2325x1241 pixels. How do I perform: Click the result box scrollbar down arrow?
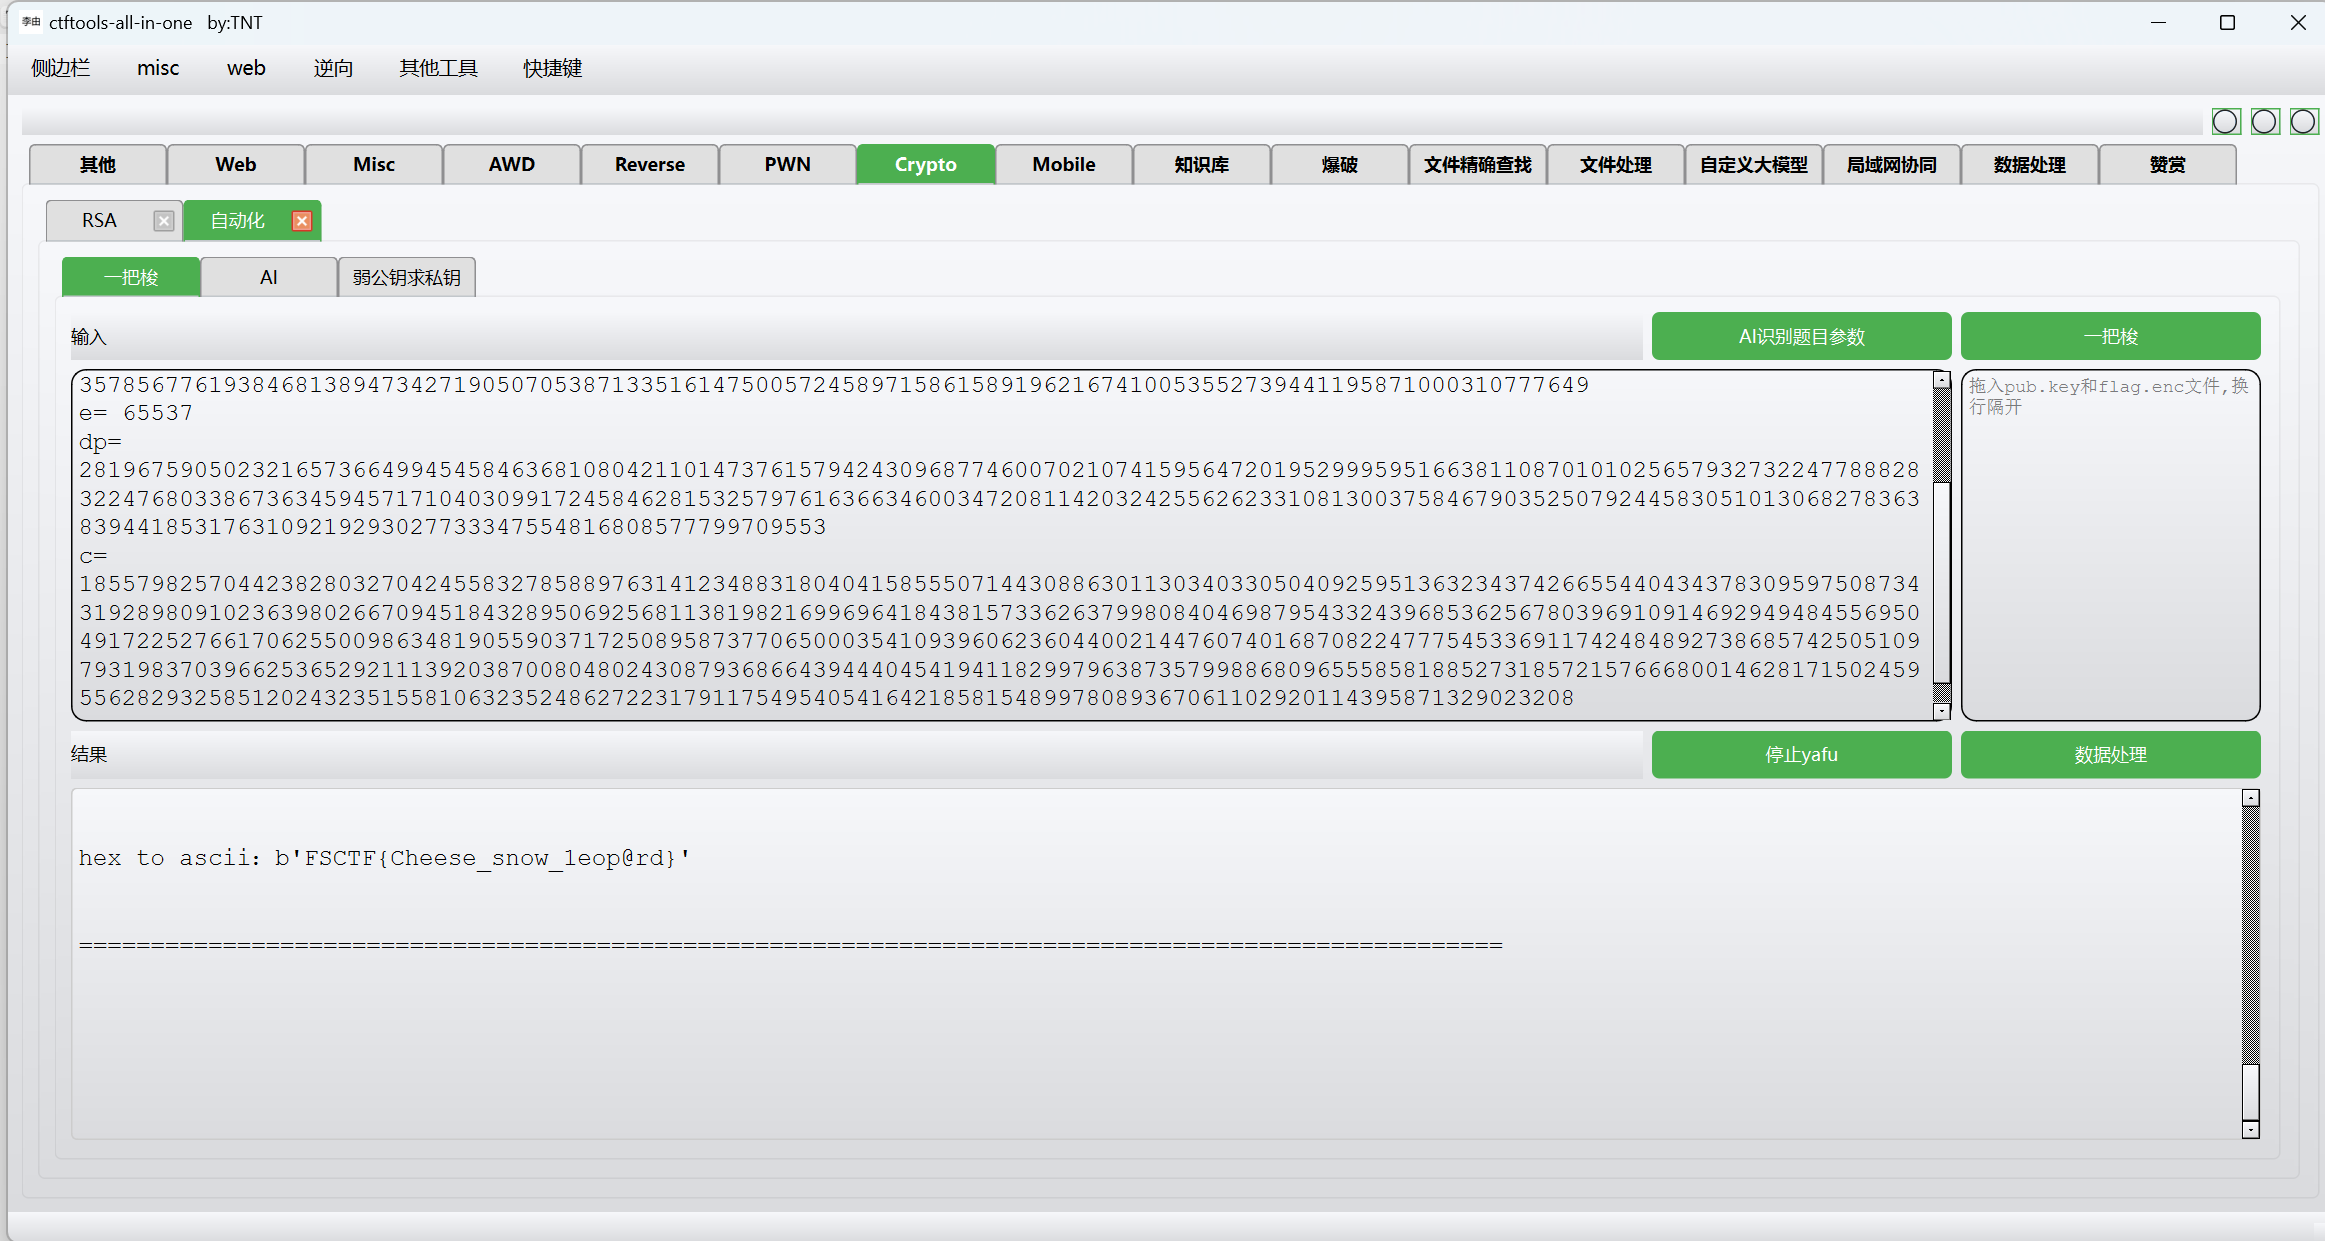pyautogui.click(x=2250, y=1130)
